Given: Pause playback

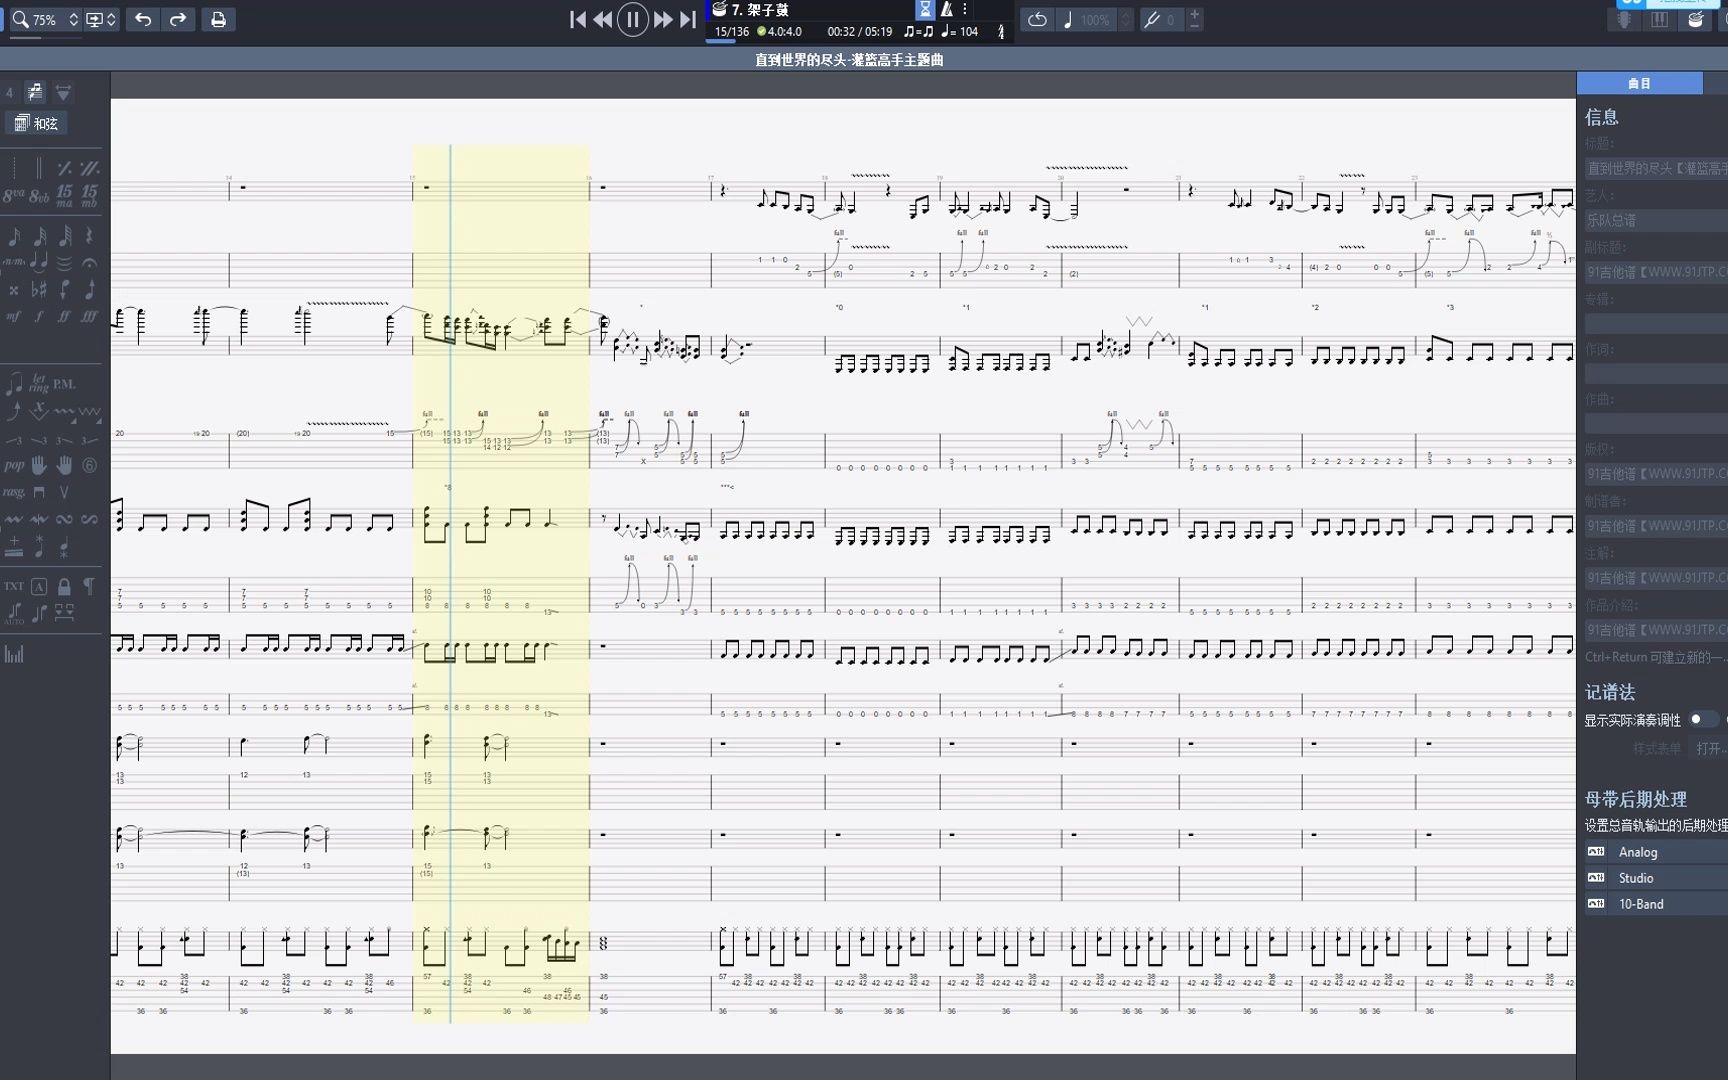Looking at the screenshot, I should 633,19.
